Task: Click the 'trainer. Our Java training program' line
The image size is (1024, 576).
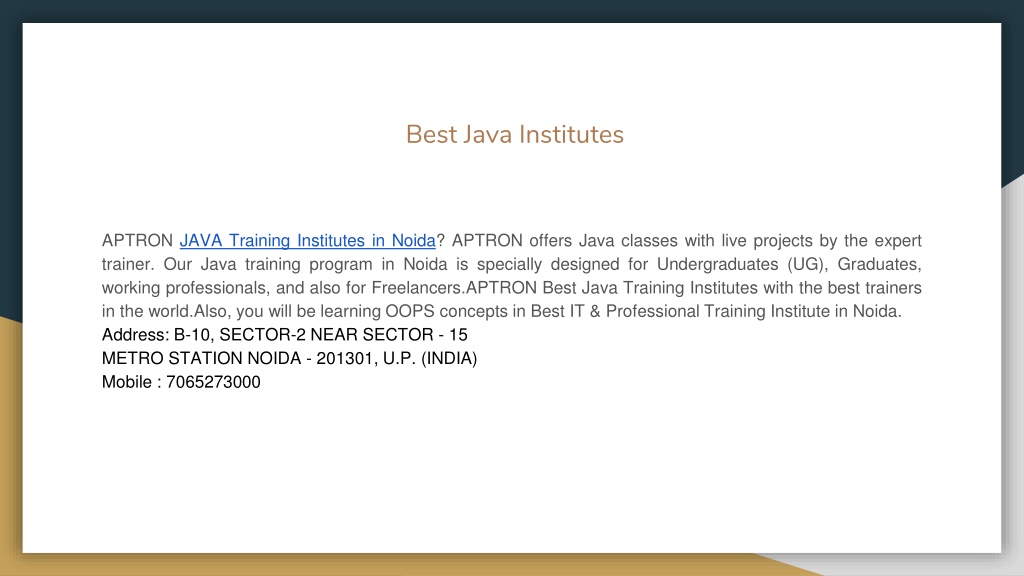Action: [x=511, y=264]
